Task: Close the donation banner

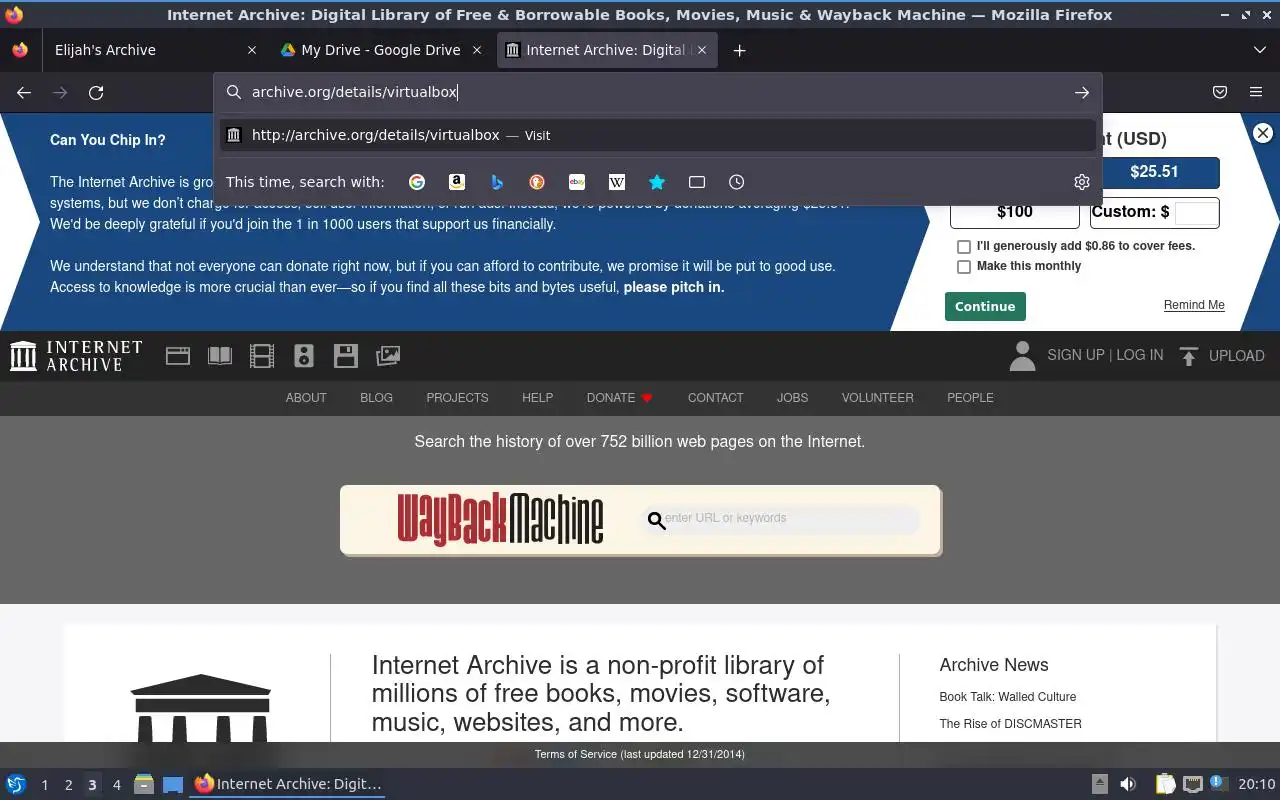Action: click(1263, 133)
